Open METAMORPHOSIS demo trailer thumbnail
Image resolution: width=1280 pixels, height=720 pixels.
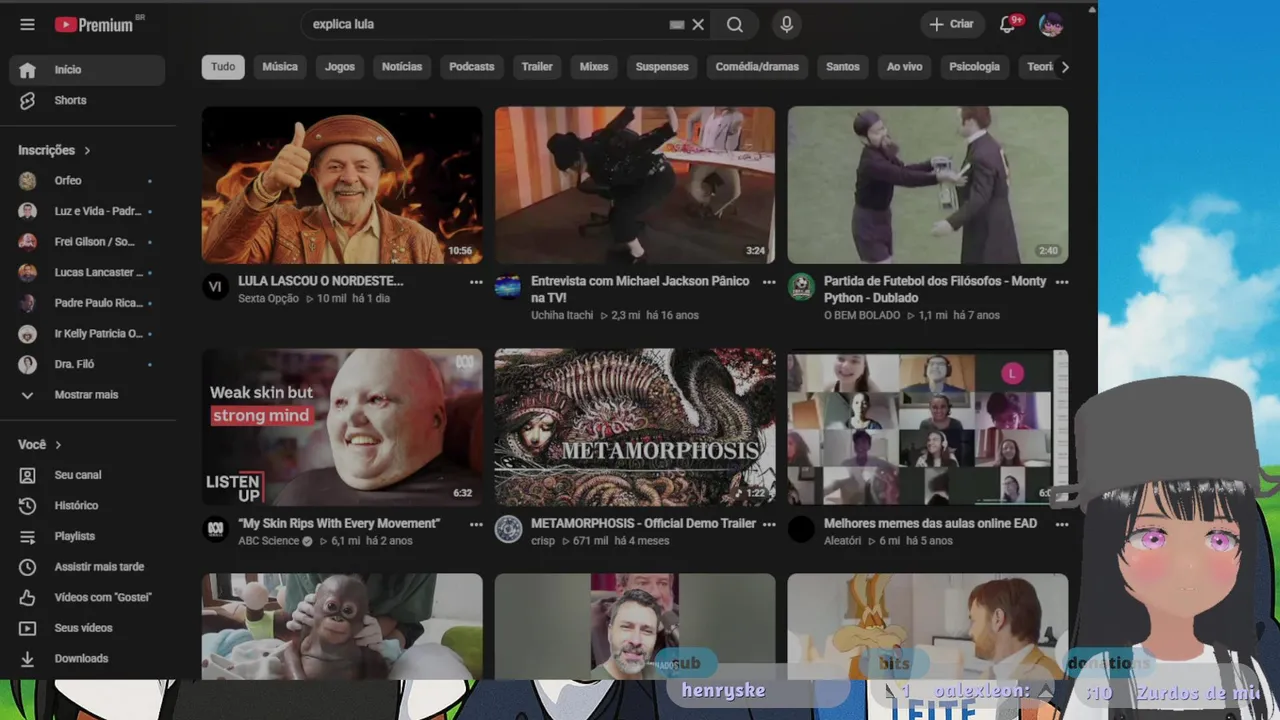click(x=635, y=427)
